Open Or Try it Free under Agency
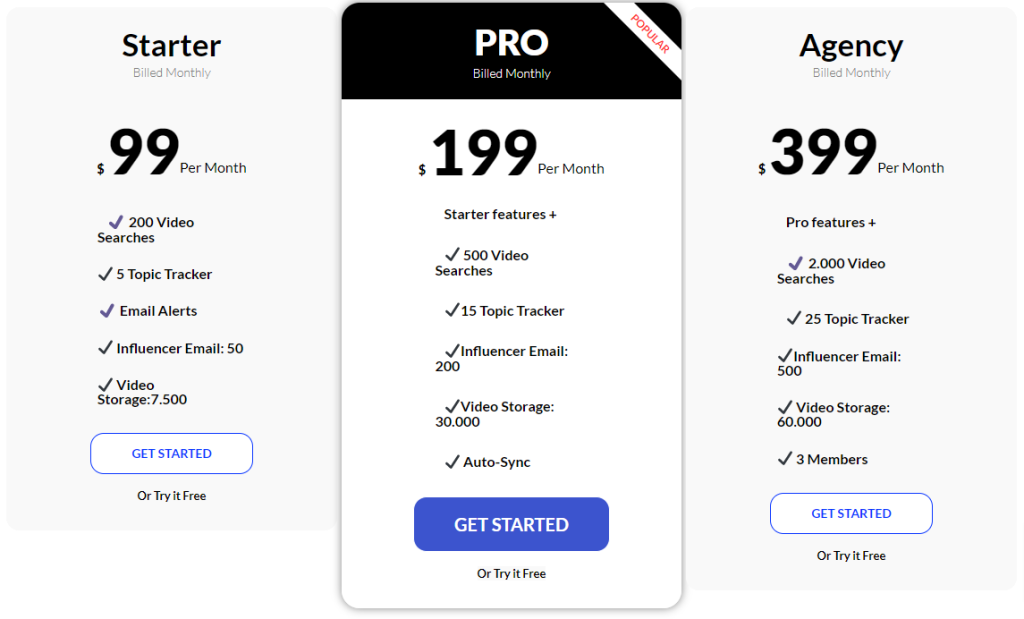The image size is (1024, 619). pos(851,556)
